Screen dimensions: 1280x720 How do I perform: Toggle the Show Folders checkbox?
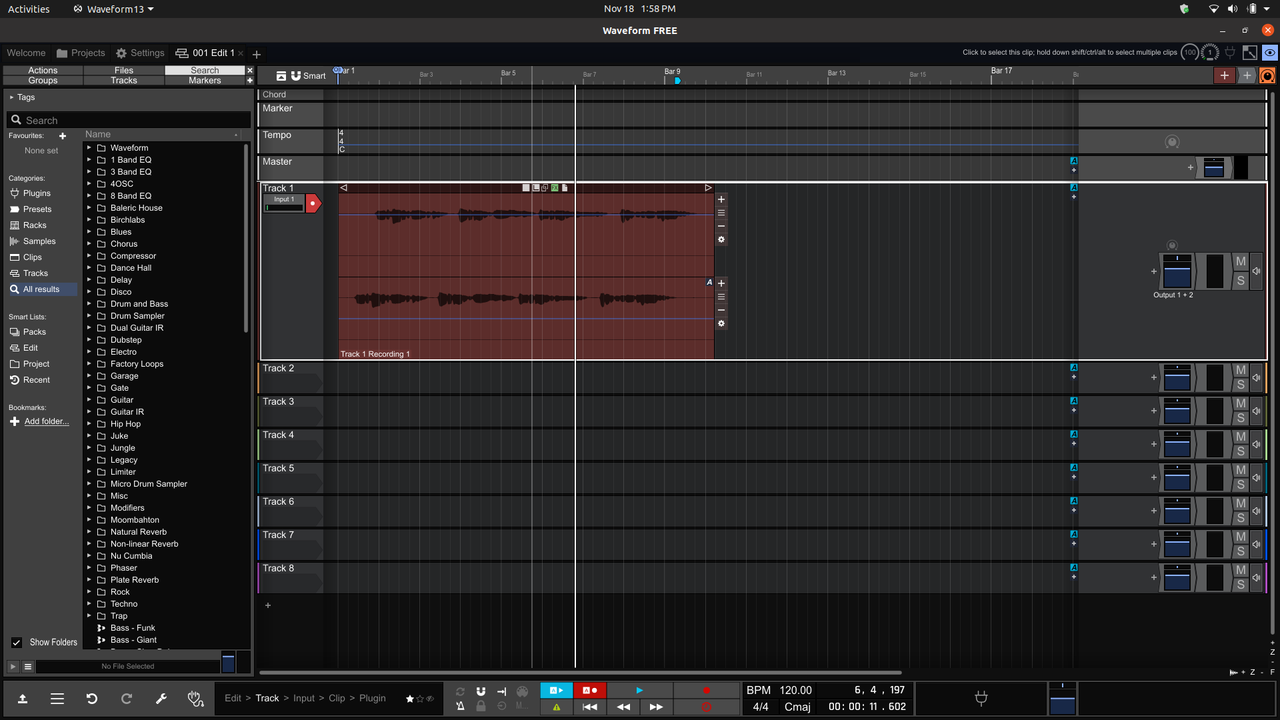(16, 642)
